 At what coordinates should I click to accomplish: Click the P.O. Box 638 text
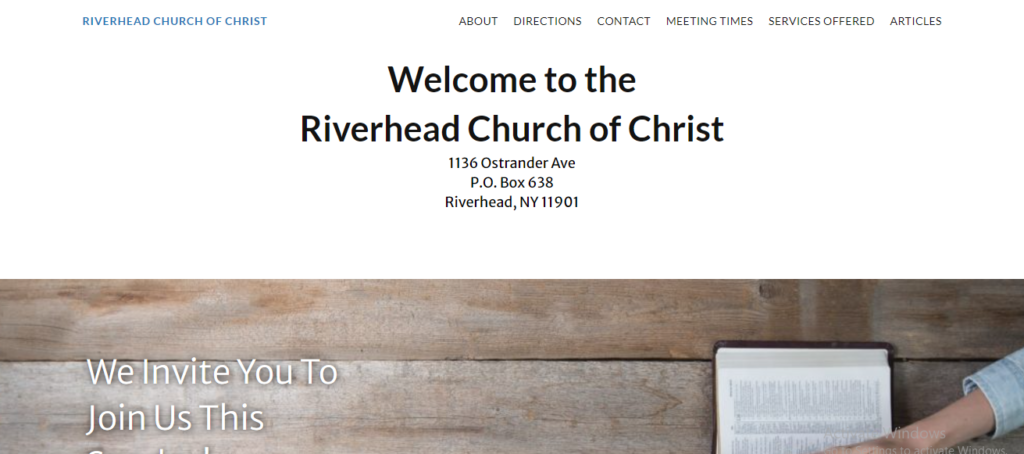click(511, 182)
